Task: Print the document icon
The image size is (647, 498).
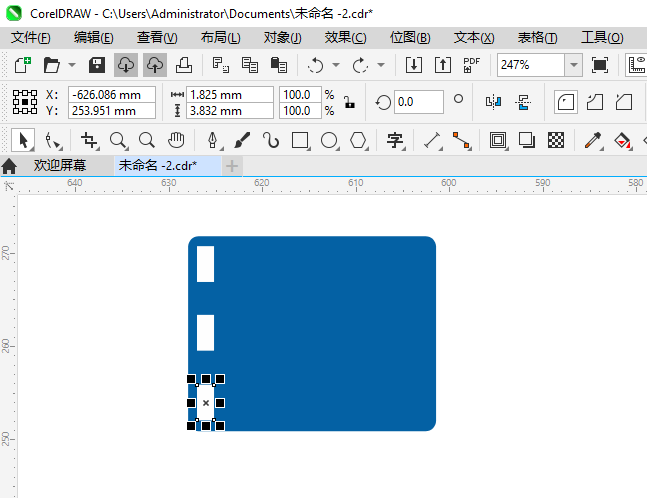Action: pyautogui.click(x=184, y=65)
